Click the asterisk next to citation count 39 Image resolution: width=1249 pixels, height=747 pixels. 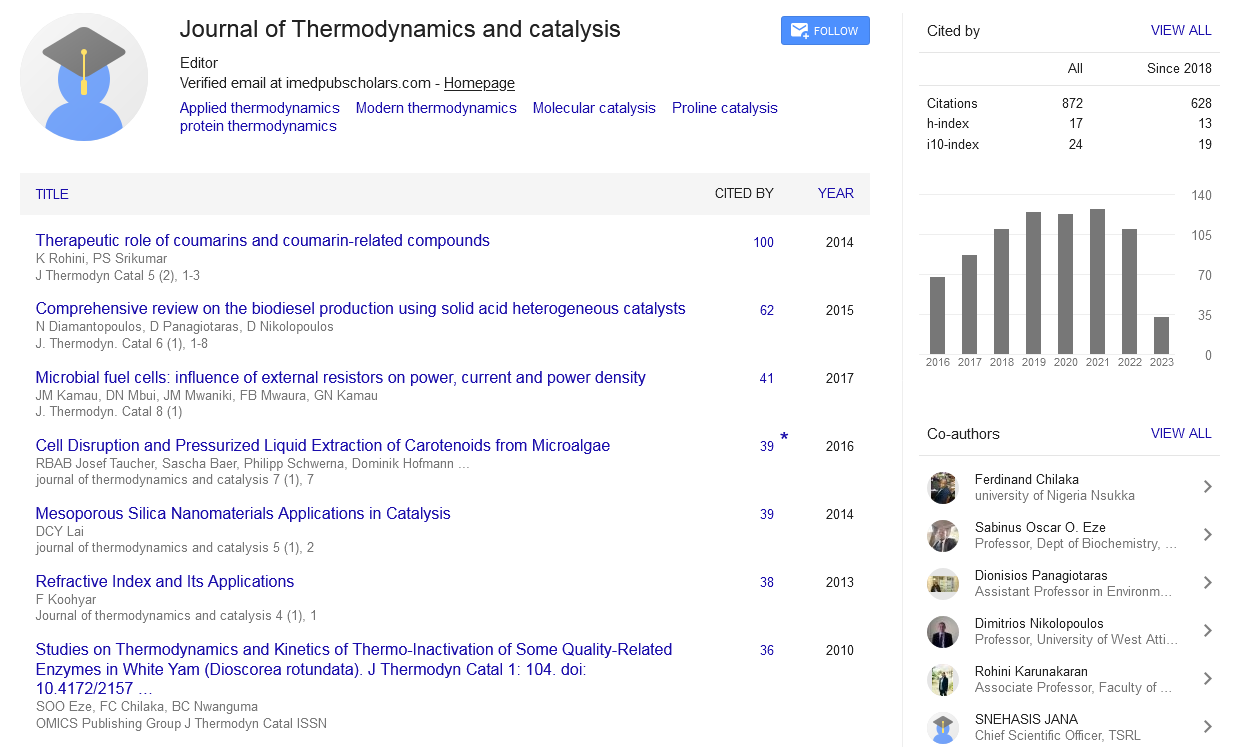click(x=784, y=438)
